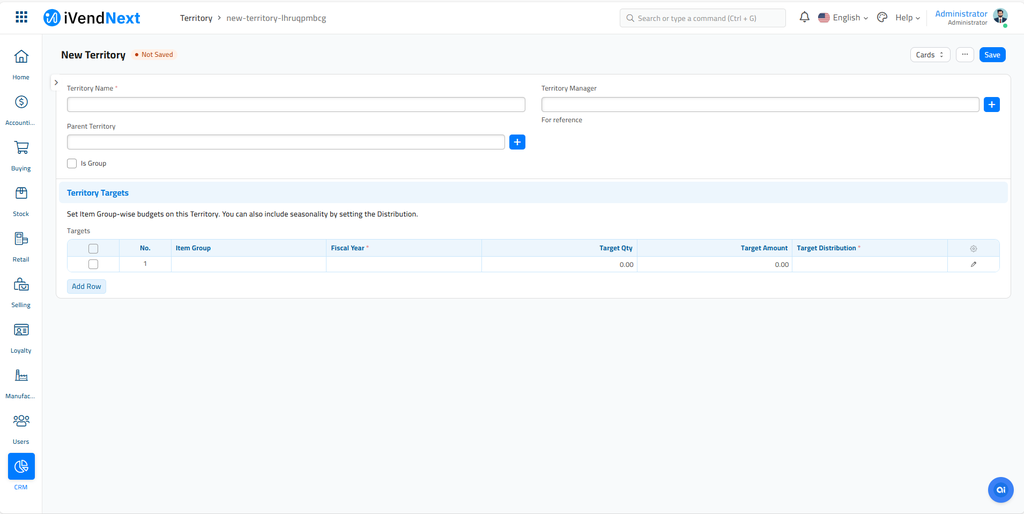The width and height of the screenshot is (1024, 514).
Task: Edit row 1 with pencil icon
Action: (x=973, y=265)
